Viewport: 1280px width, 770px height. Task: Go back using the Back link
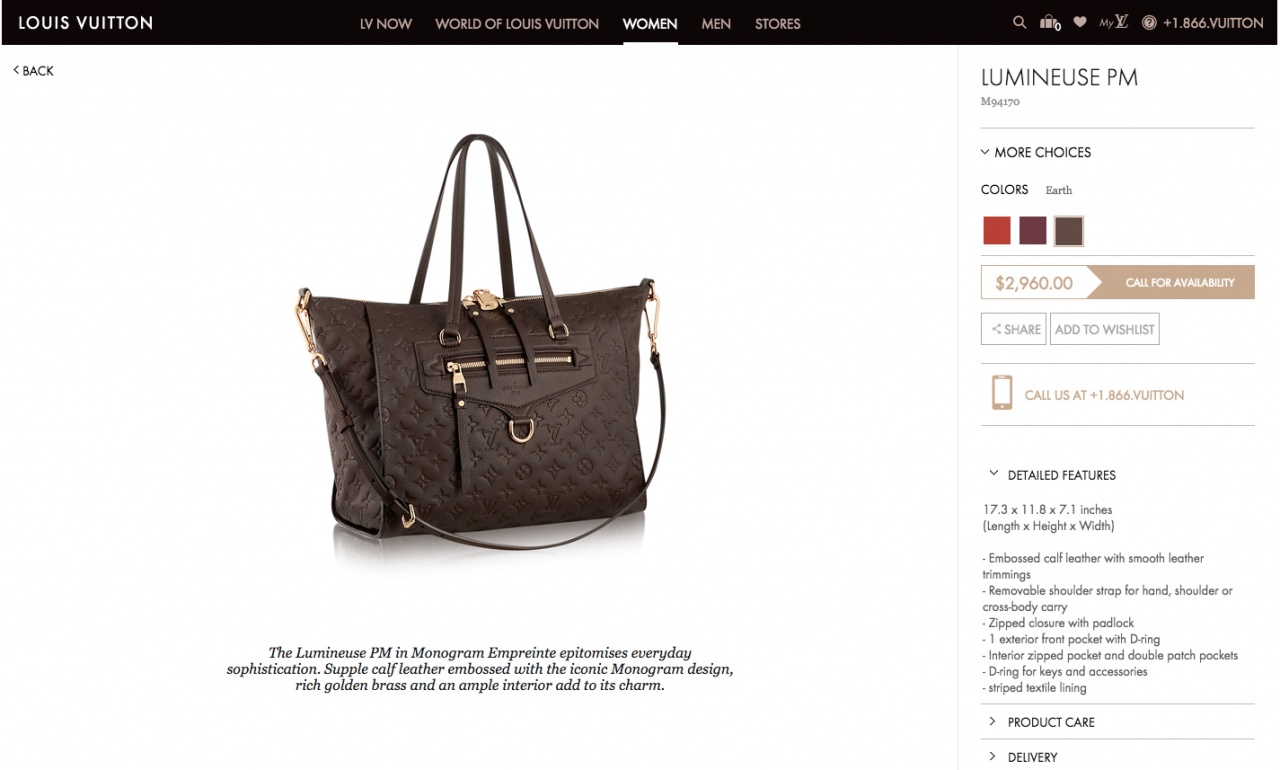point(33,71)
